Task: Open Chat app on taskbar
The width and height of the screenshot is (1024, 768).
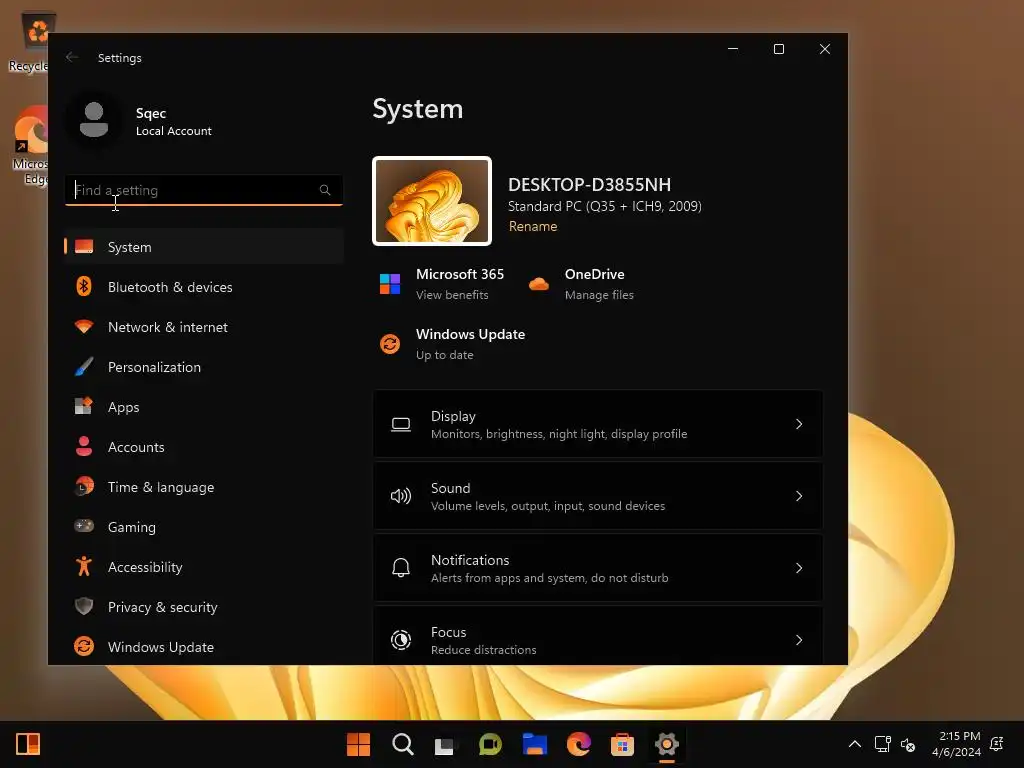Action: pos(490,744)
